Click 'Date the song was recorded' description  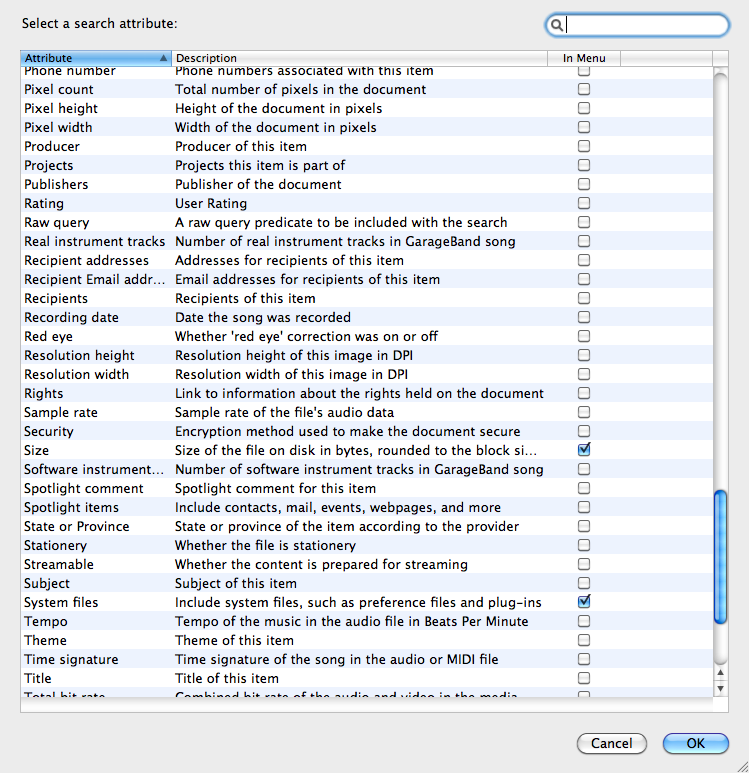pyautogui.click(x=263, y=317)
